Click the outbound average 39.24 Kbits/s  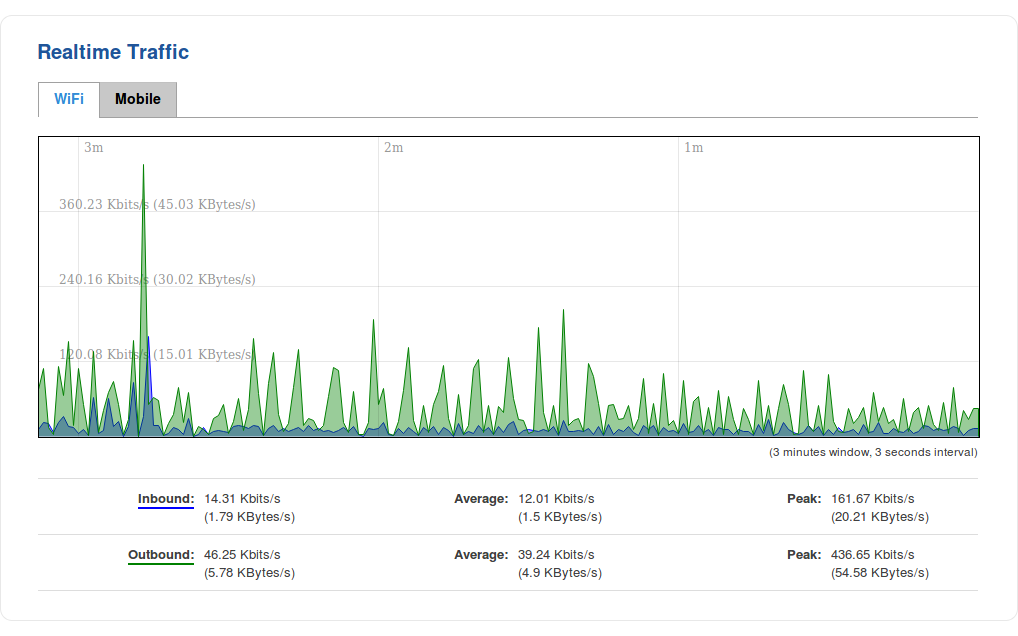pos(556,555)
